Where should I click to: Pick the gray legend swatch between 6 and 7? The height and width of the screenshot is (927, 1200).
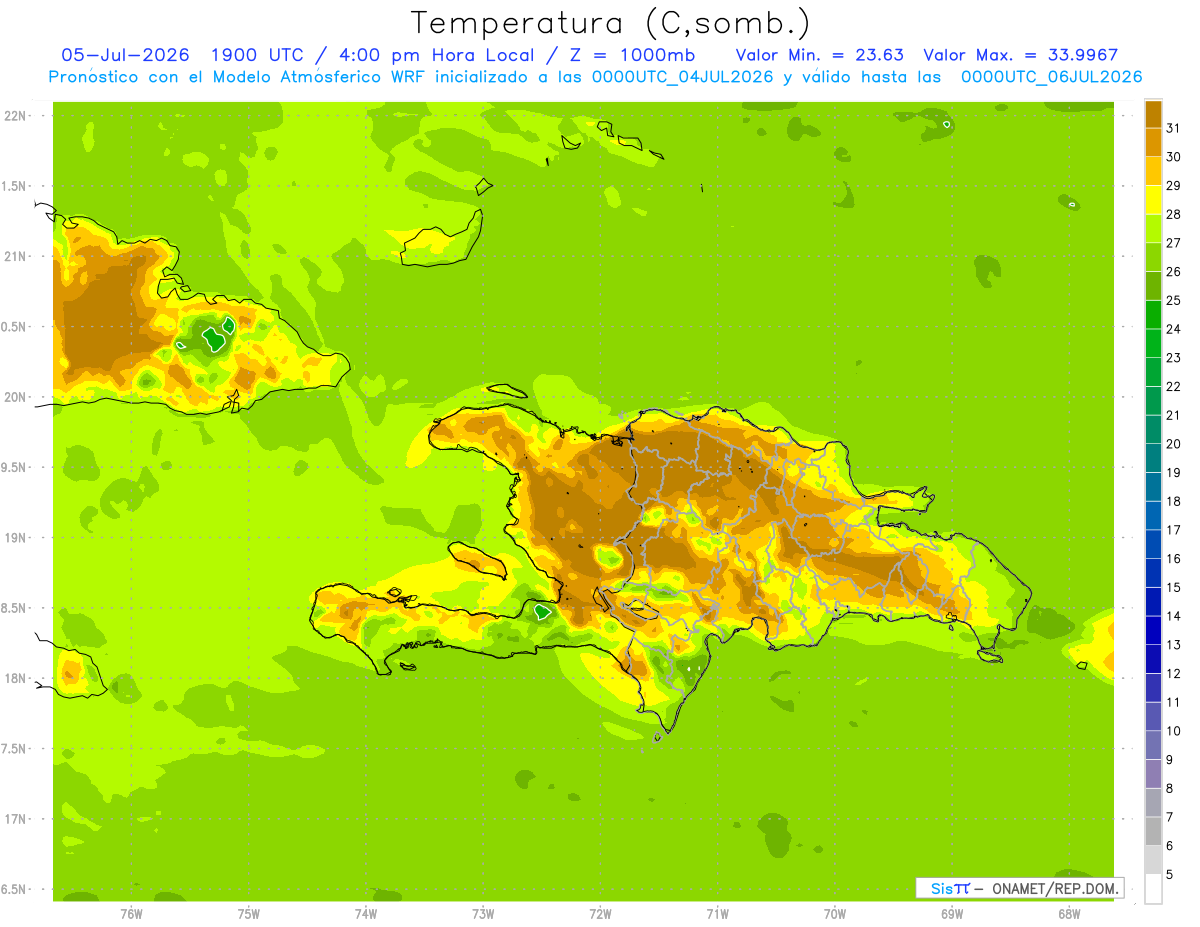1153,831
